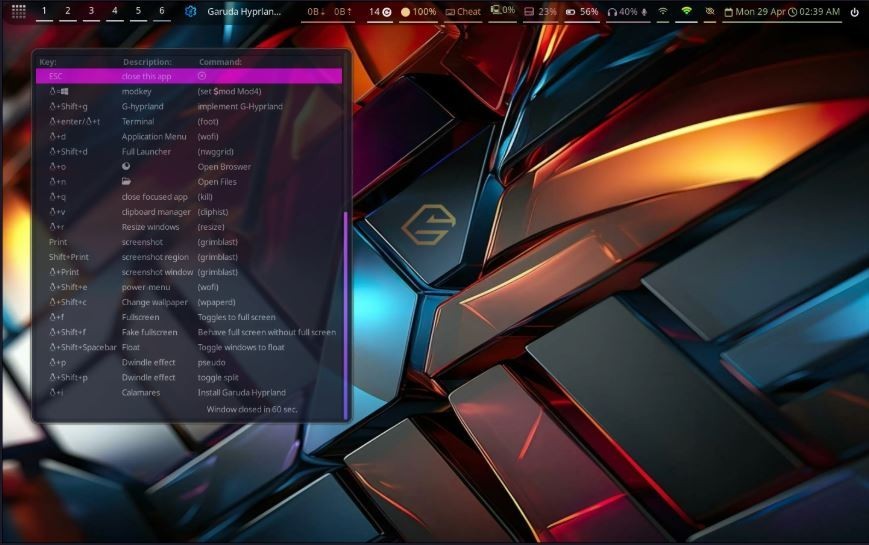This screenshot has height=545, width=869.
Task: Switch to workspace 6
Action: click(x=162, y=11)
